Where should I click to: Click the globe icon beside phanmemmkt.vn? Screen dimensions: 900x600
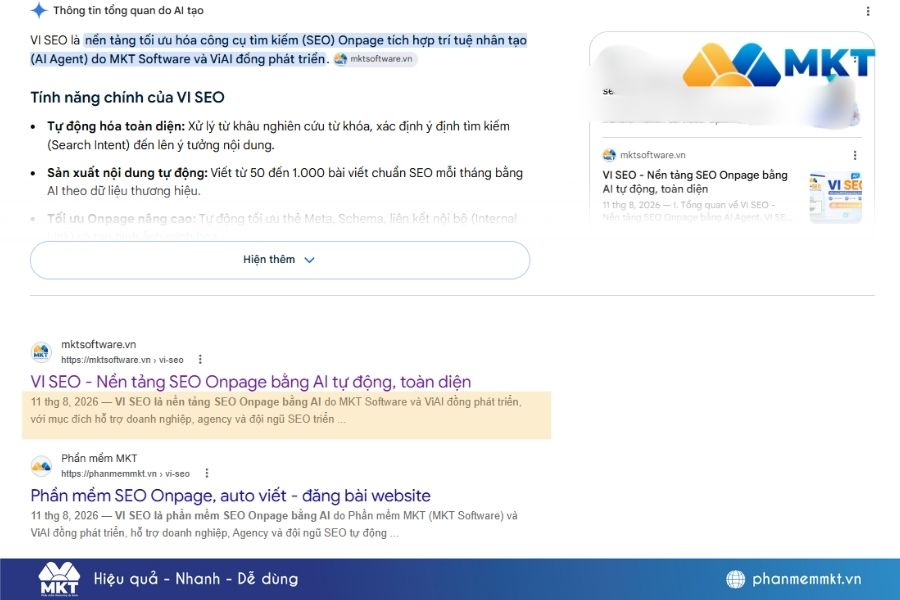735,579
